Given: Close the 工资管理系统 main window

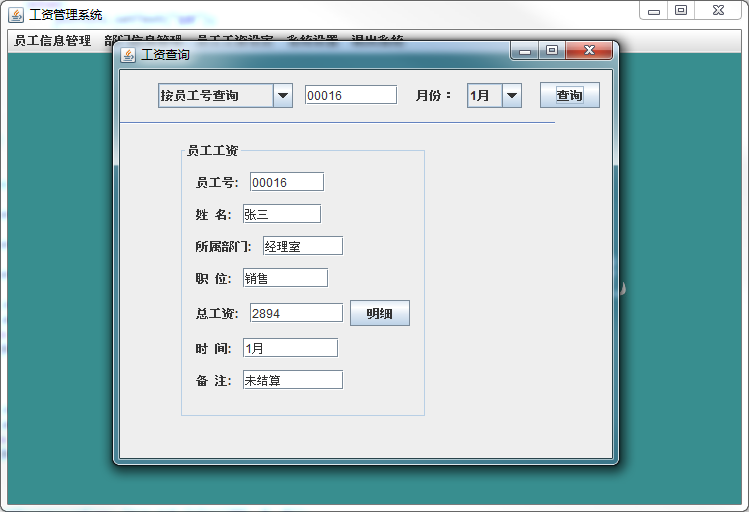Looking at the screenshot, I should 718,11.
